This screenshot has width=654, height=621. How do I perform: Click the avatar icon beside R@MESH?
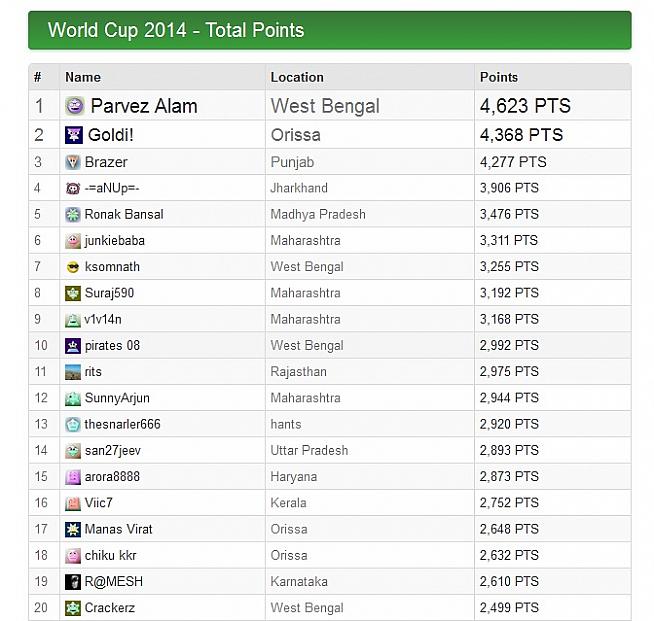[x=73, y=582]
